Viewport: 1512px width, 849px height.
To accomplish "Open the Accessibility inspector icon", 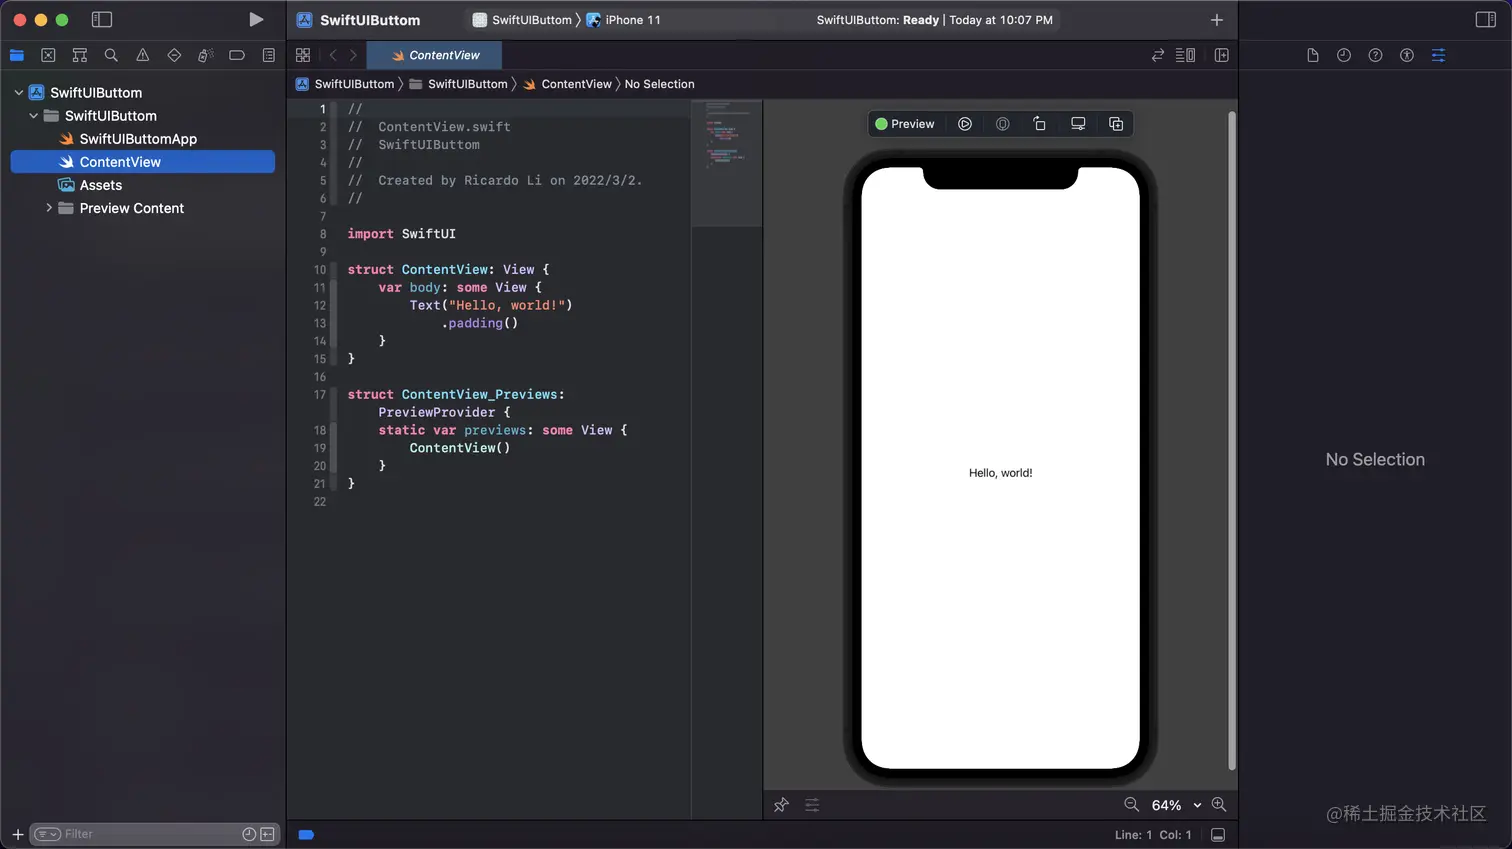I will [1407, 55].
